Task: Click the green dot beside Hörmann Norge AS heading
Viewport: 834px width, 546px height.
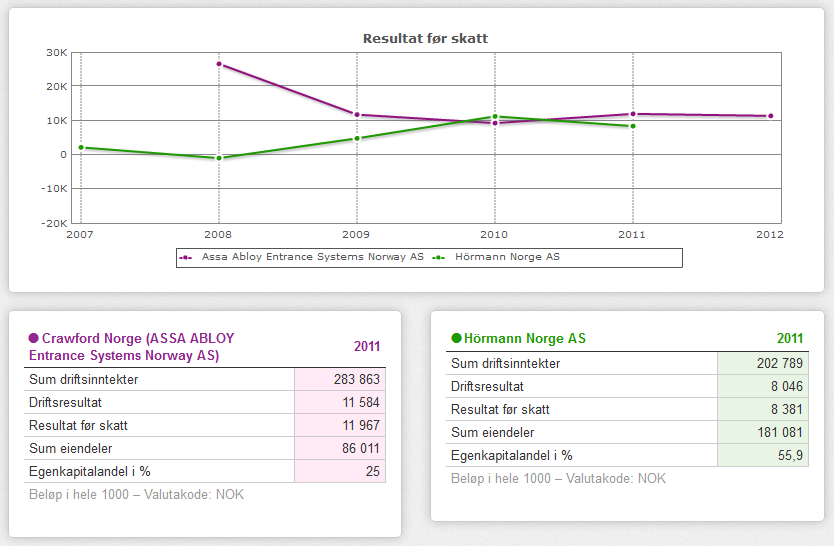Action: (x=456, y=338)
